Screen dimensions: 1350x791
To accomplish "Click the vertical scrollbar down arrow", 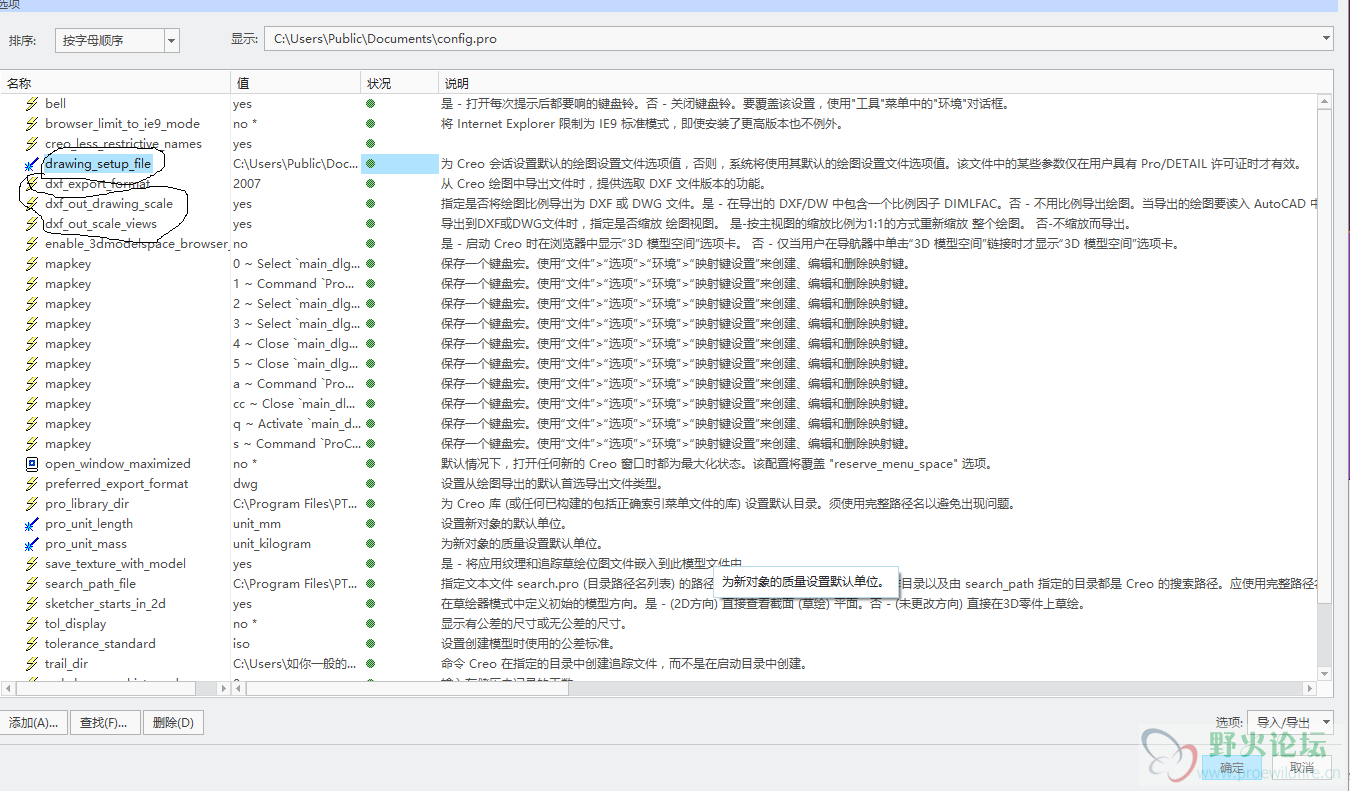I will coord(1324,674).
